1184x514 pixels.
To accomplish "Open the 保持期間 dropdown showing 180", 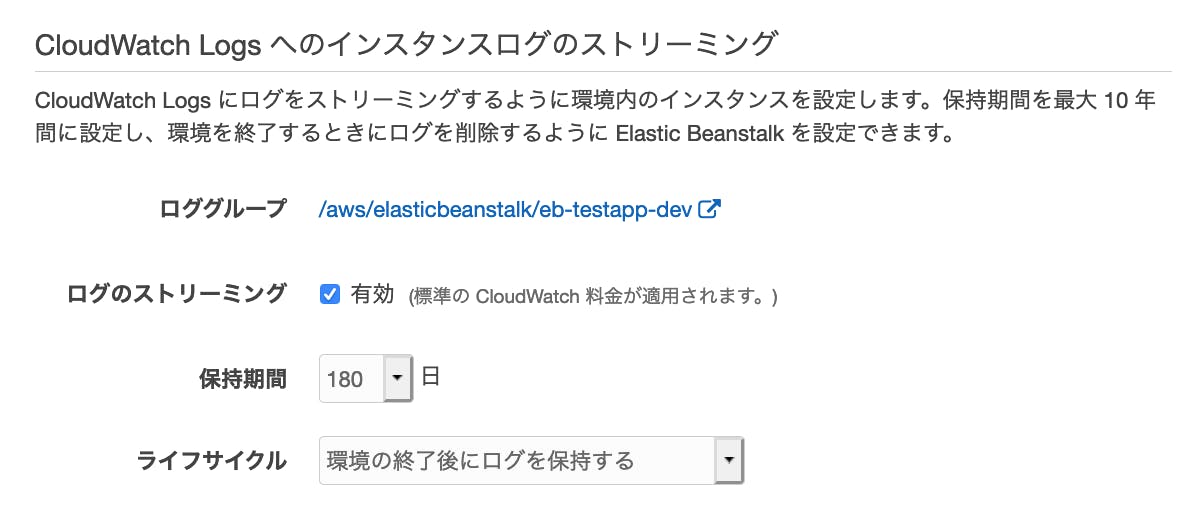I will click(365, 379).
